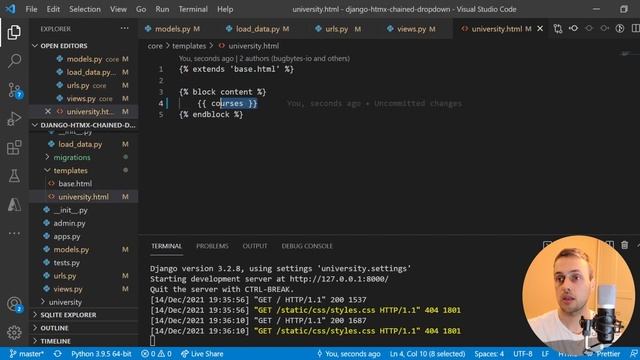
Task: Open the Testing flask view
Action: pos(14,176)
